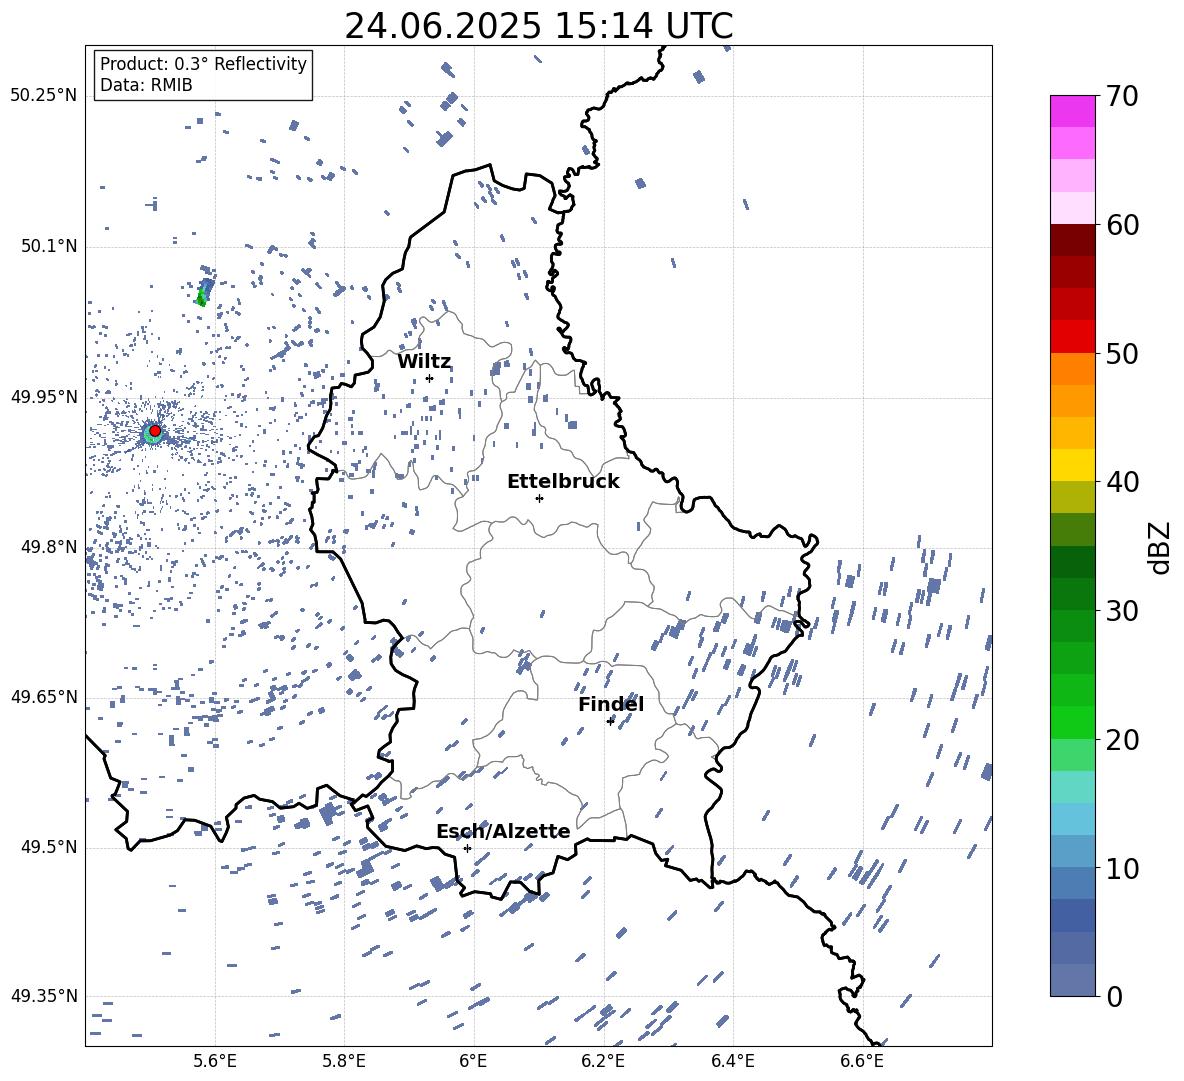Click the colorbar tick value 60
Image resolution: width=1184 pixels, height=1081 pixels.
tap(1122, 225)
